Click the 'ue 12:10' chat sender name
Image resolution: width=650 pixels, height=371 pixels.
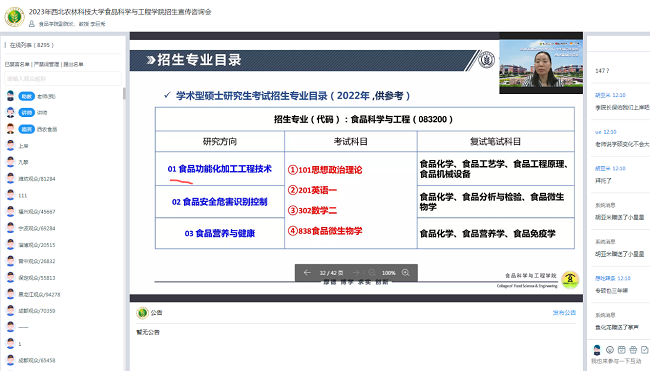606,132
